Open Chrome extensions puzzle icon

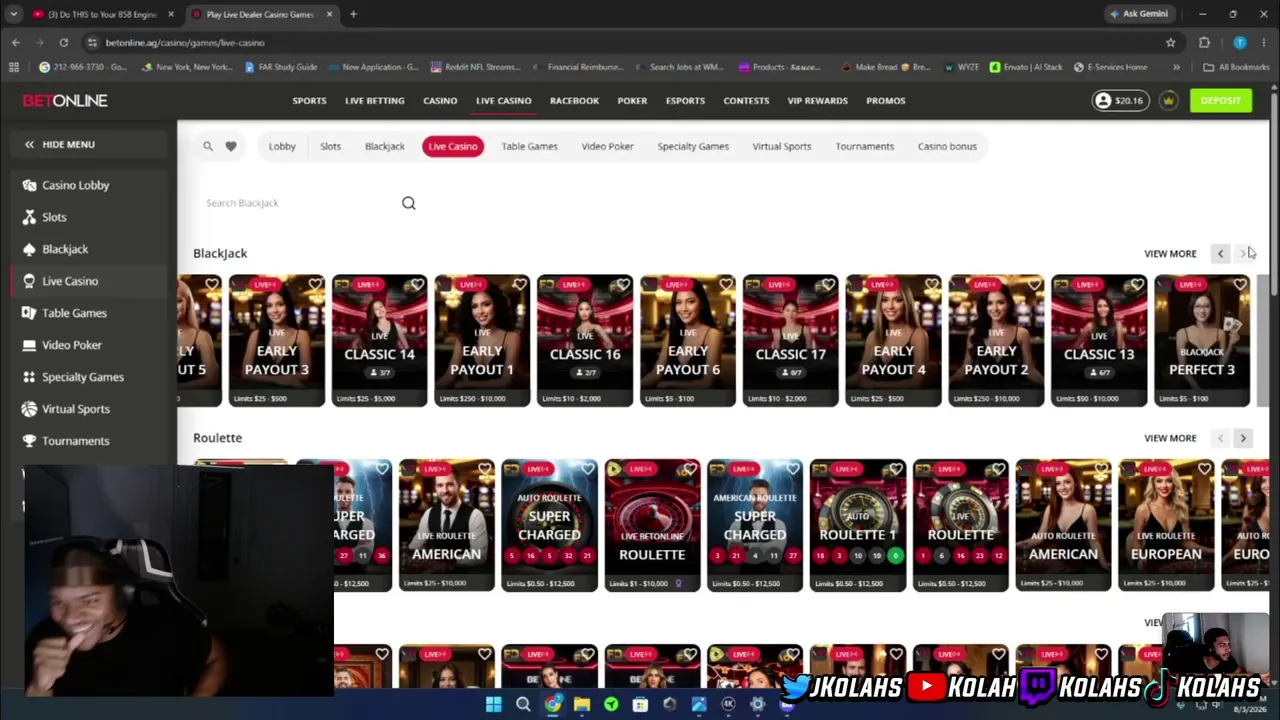tap(1204, 42)
